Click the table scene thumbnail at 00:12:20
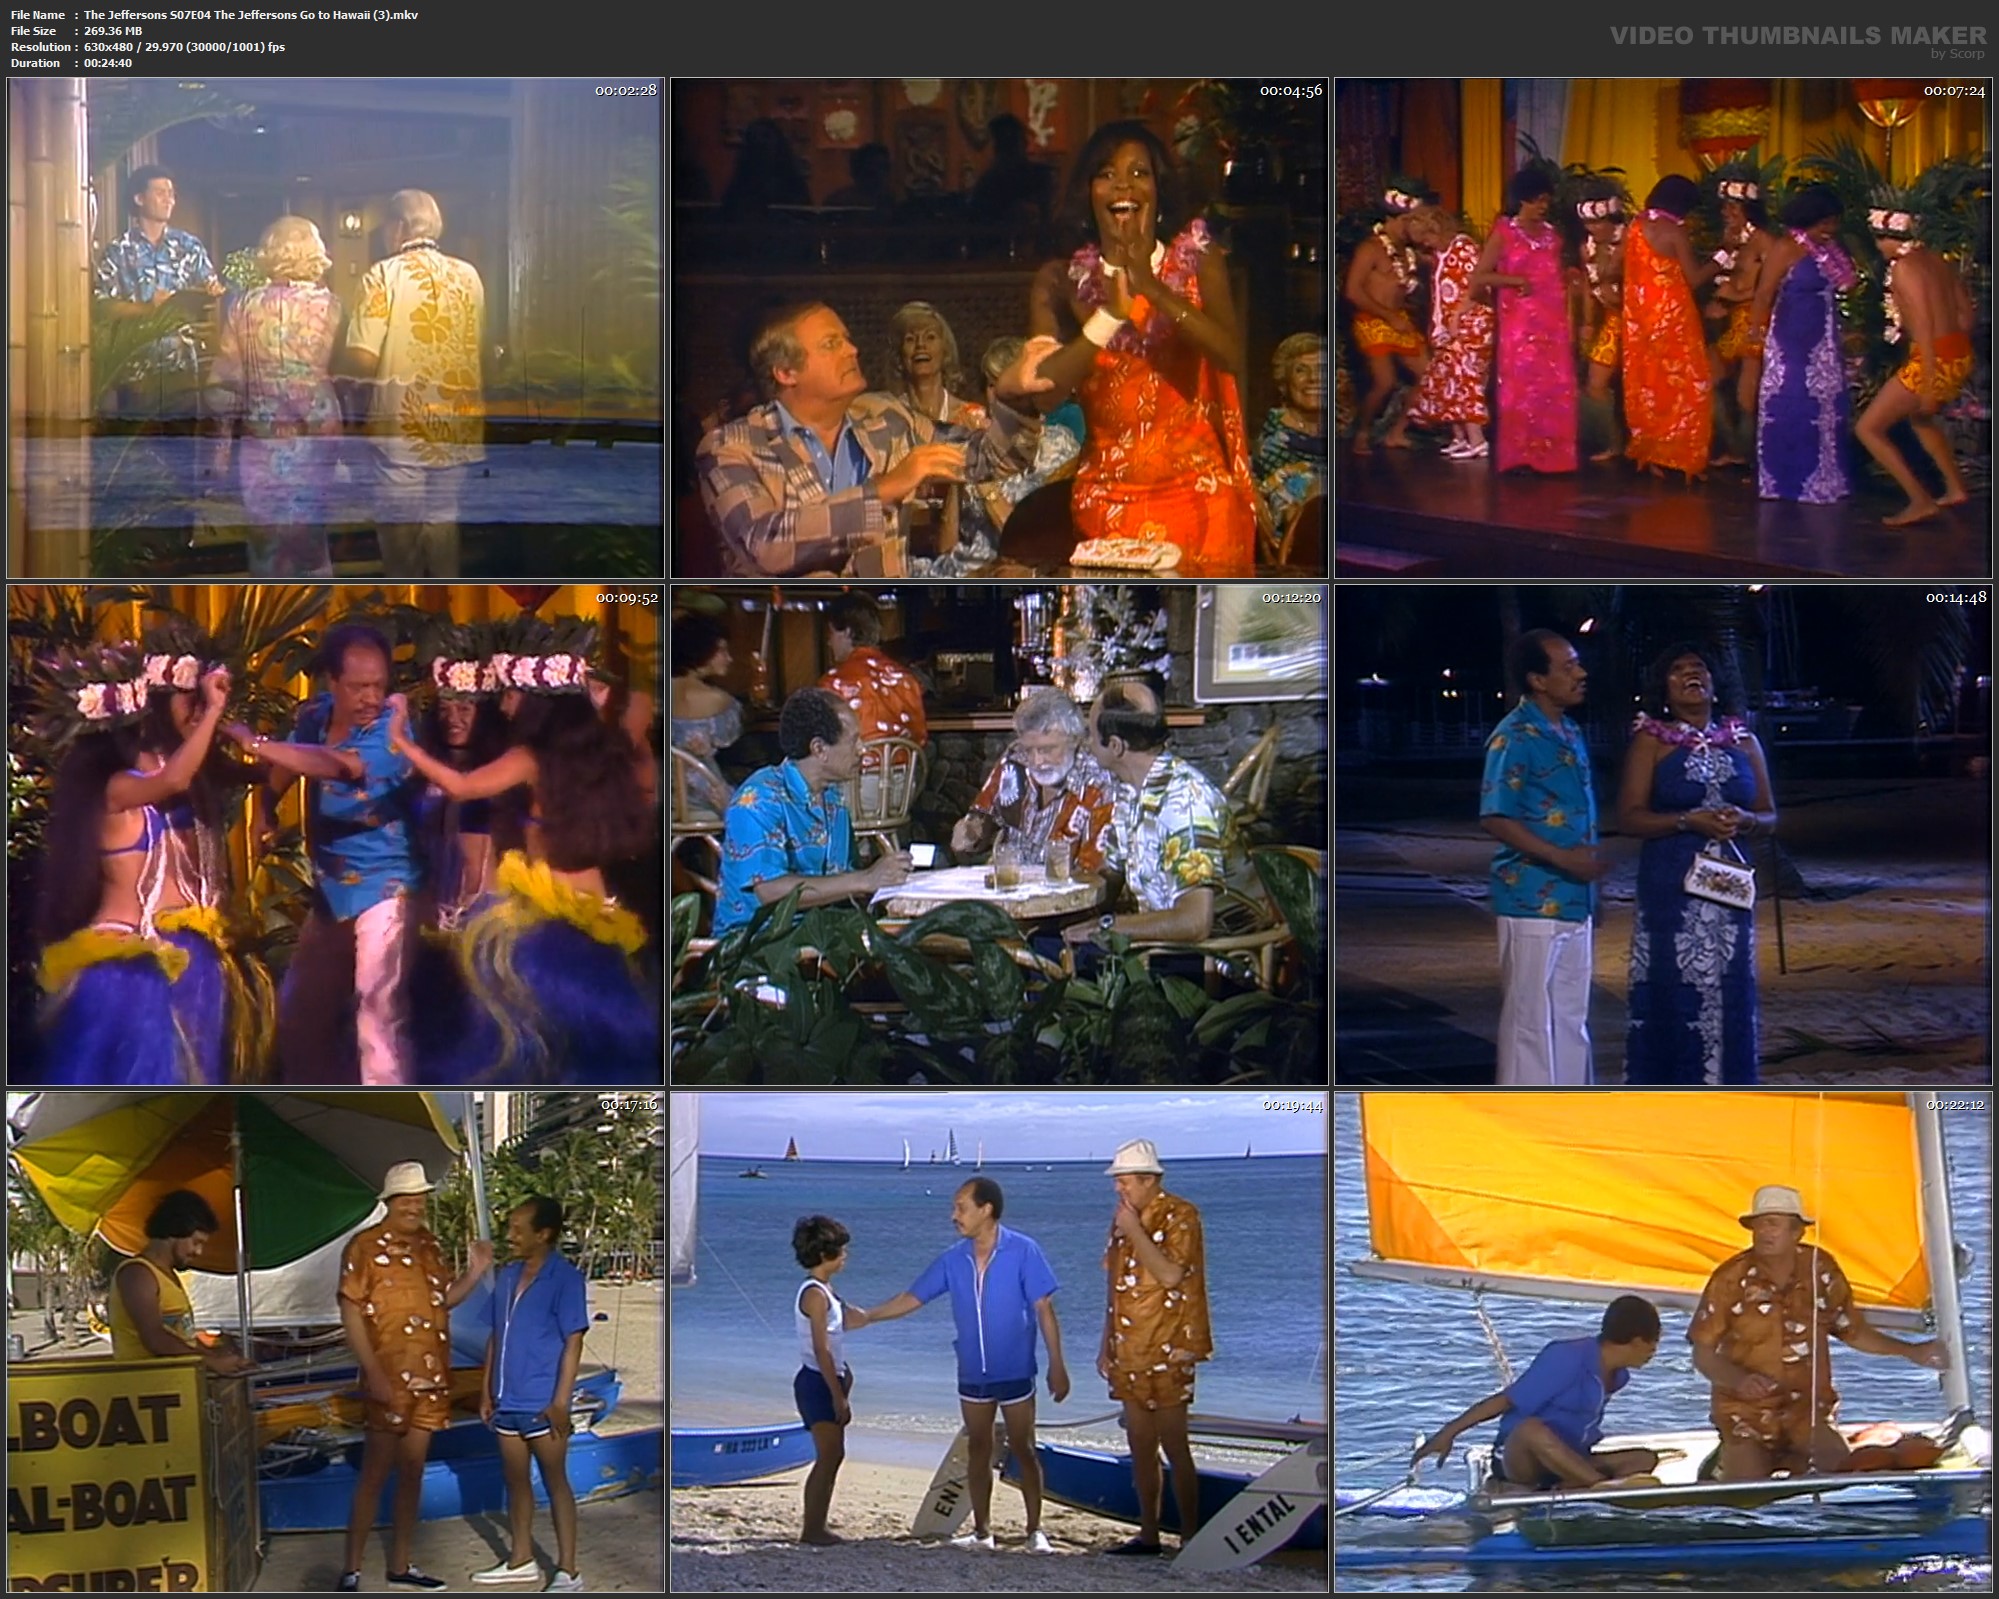The width and height of the screenshot is (1999, 1599). tap(999, 835)
